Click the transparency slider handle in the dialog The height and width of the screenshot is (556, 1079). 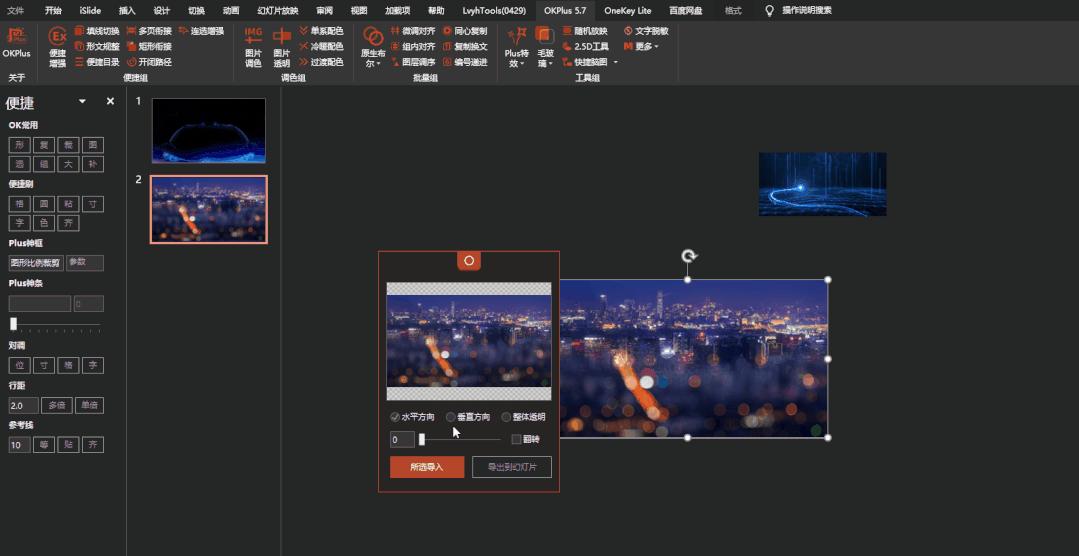point(422,439)
